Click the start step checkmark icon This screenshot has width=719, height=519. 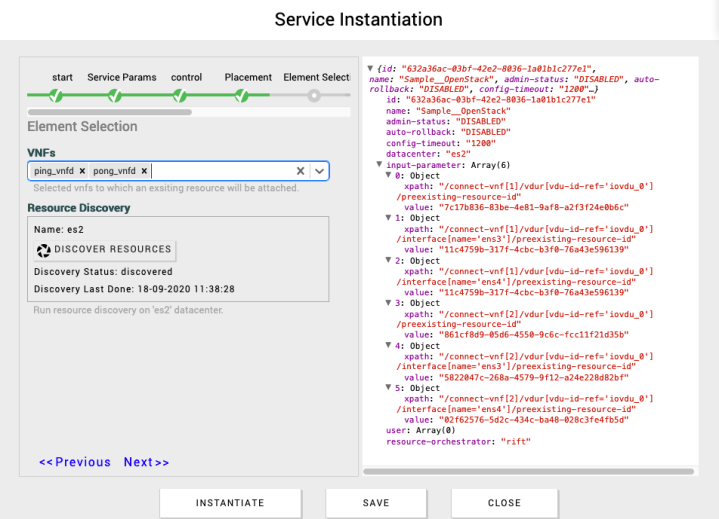tap(57, 96)
